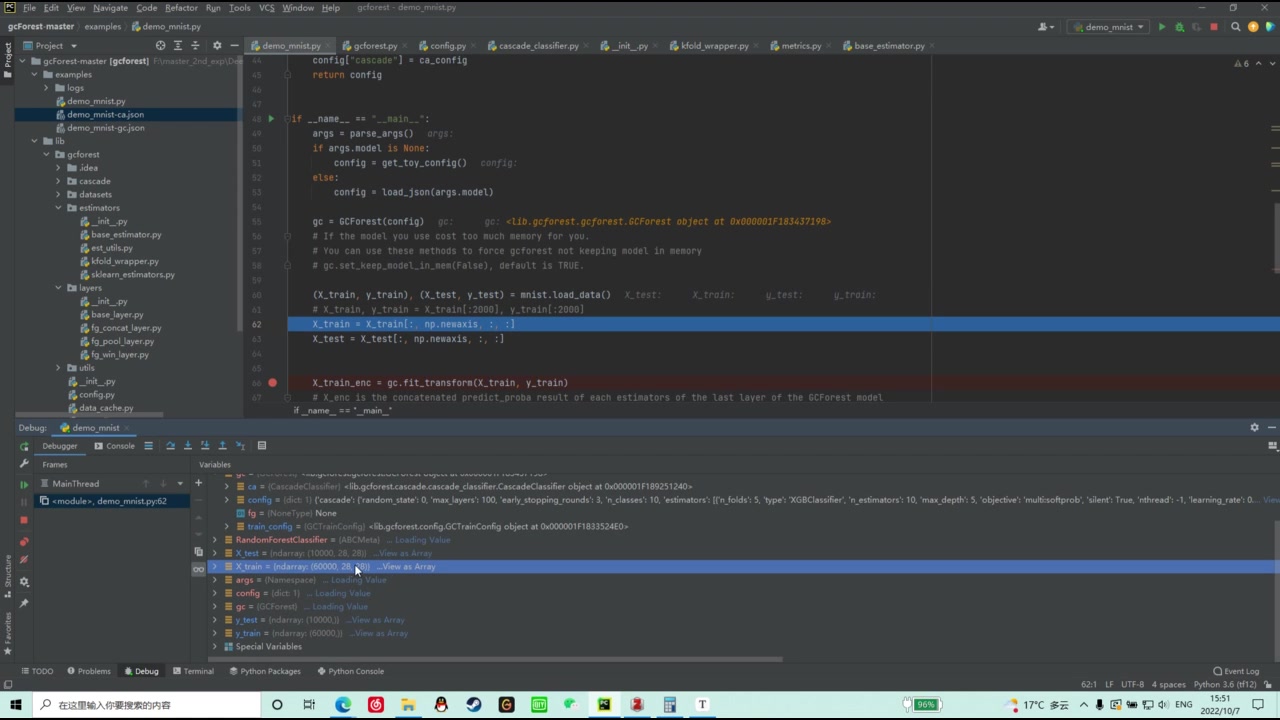Open View Breakpoints icon in debug sidebar

pyautogui.click(x=24, y=542)
